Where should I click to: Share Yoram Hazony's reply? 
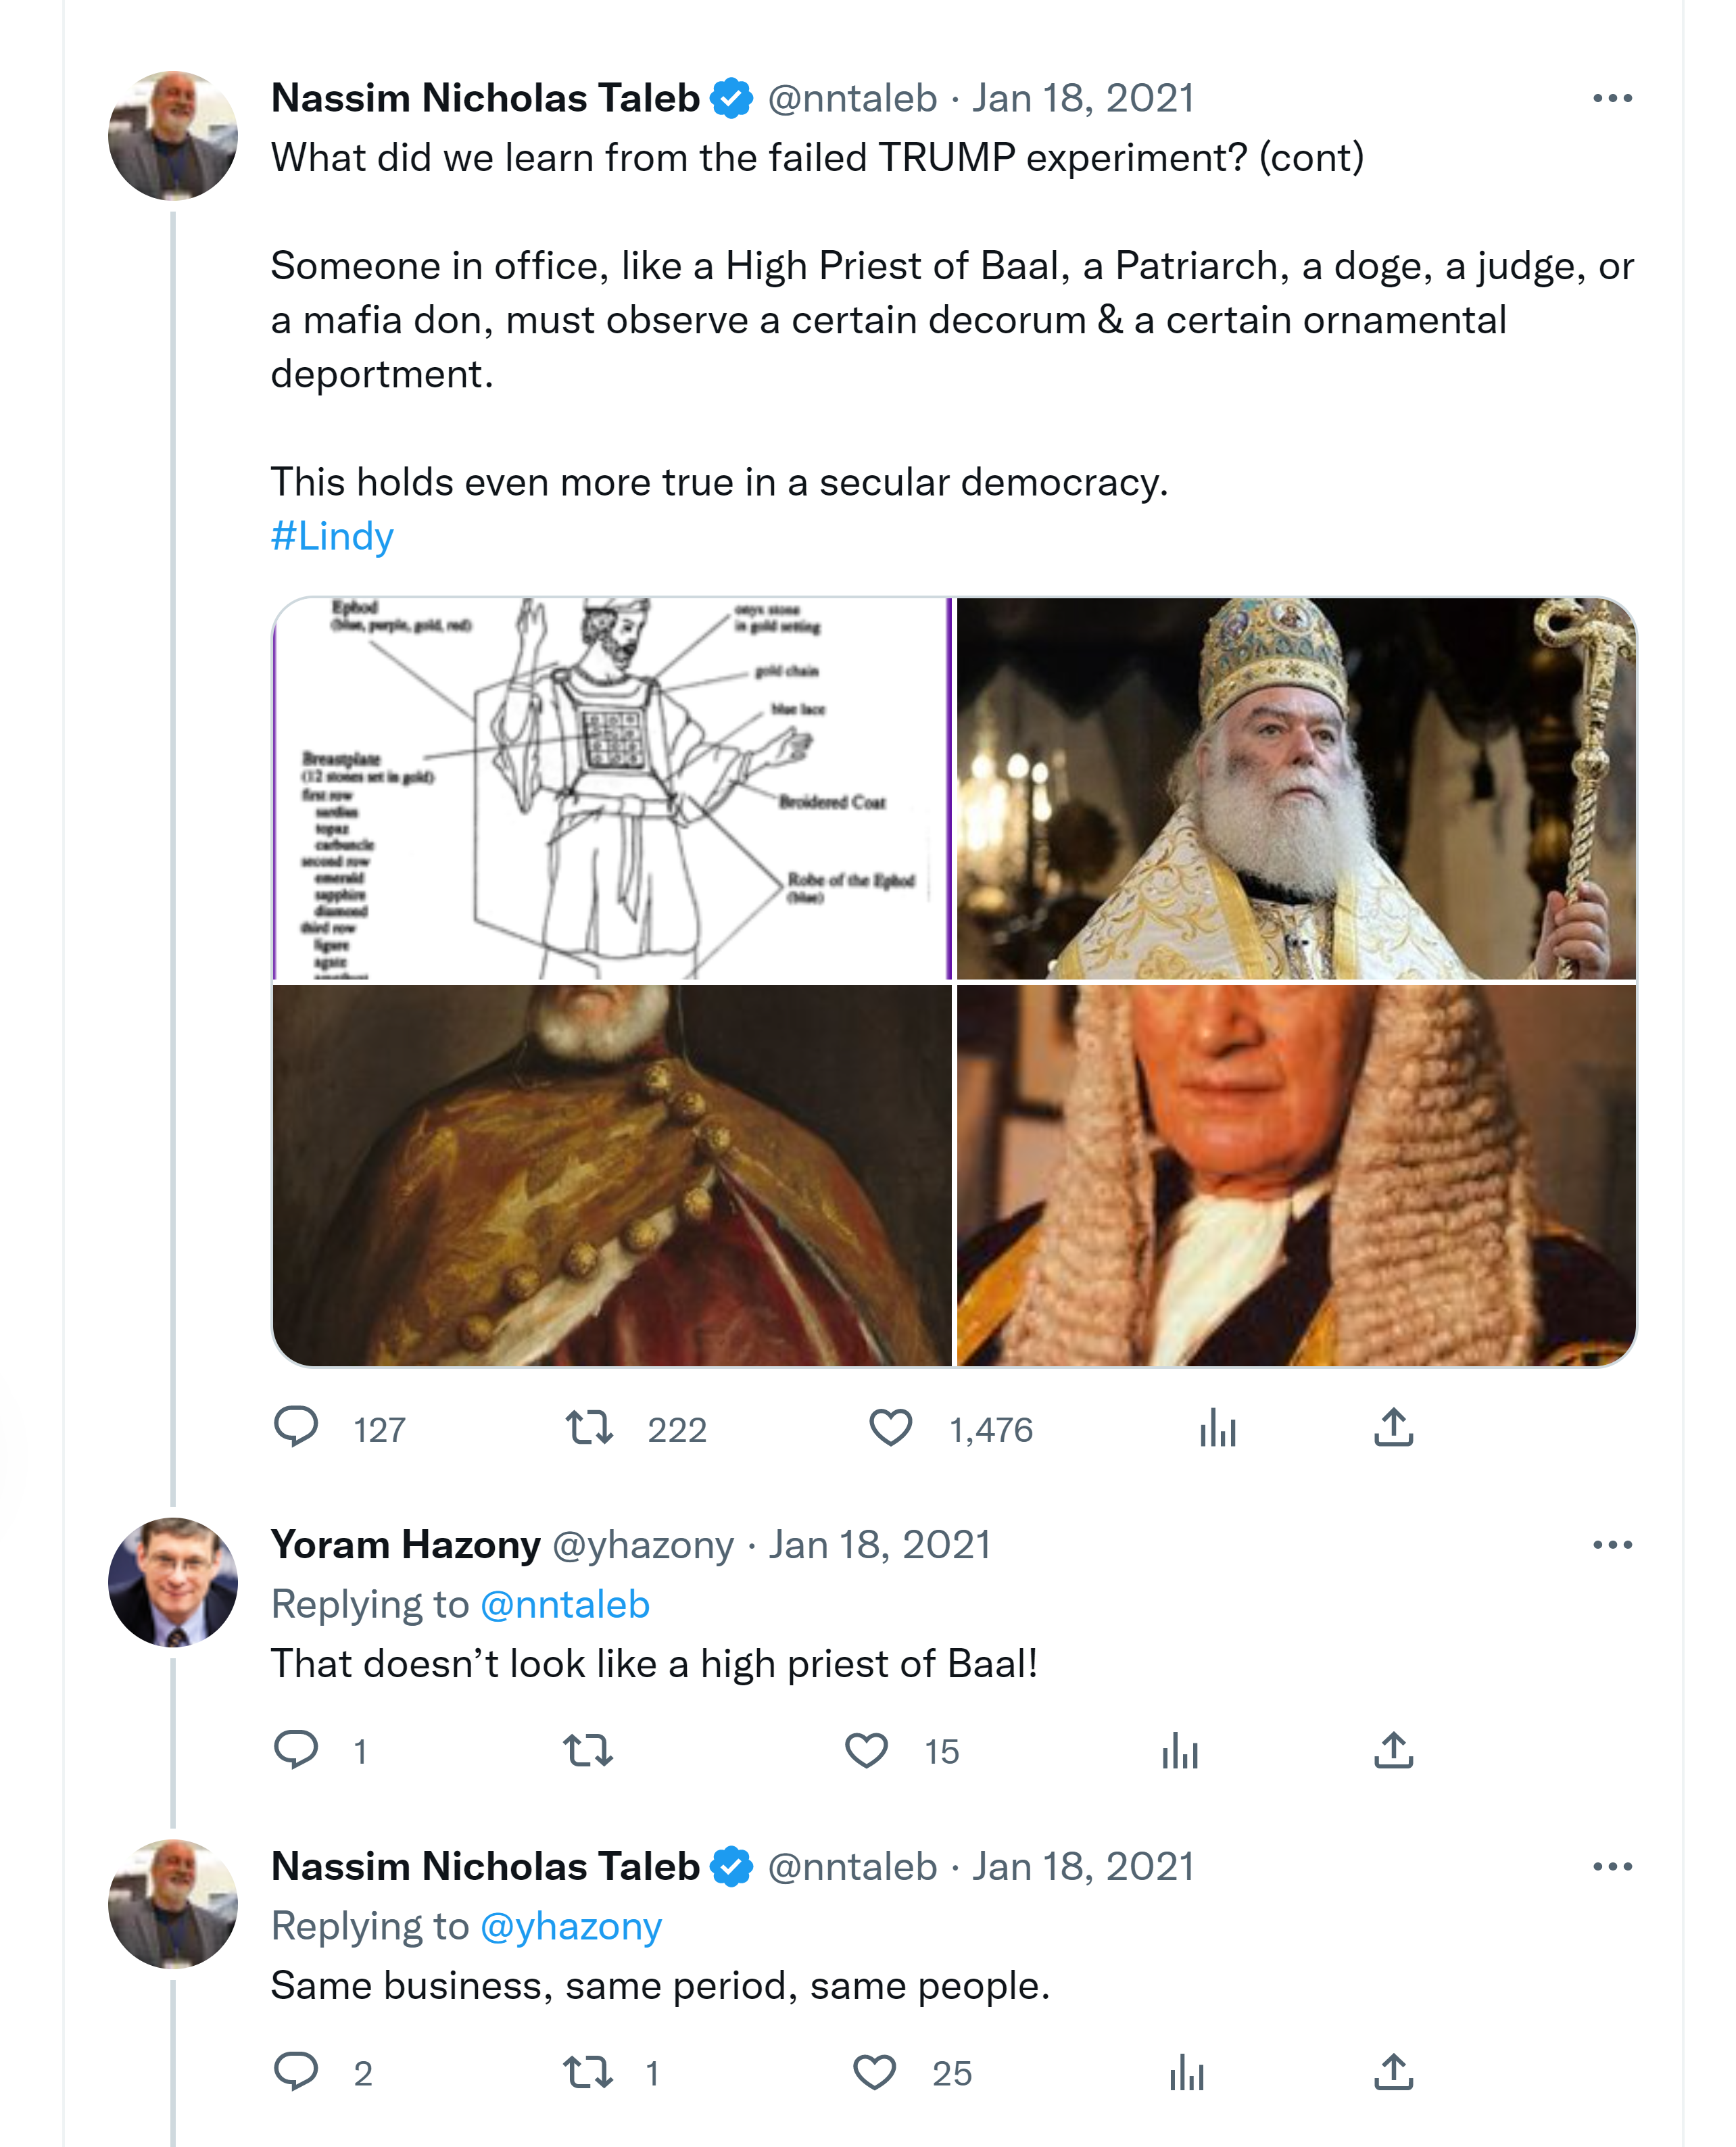[1393, 1751]
